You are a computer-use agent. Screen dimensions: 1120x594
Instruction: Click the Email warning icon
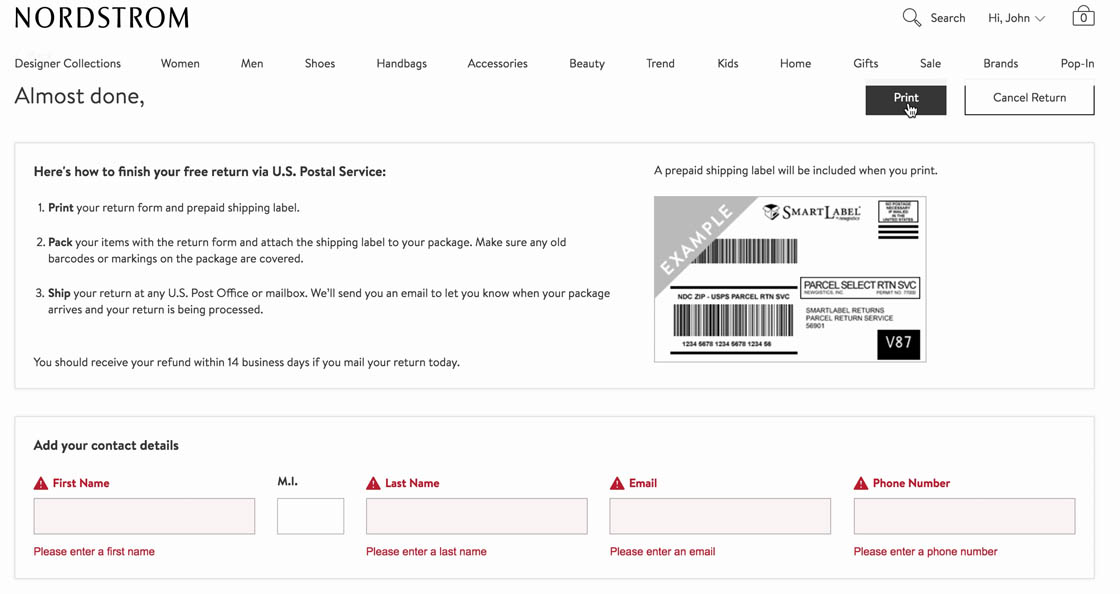(617, 484)
